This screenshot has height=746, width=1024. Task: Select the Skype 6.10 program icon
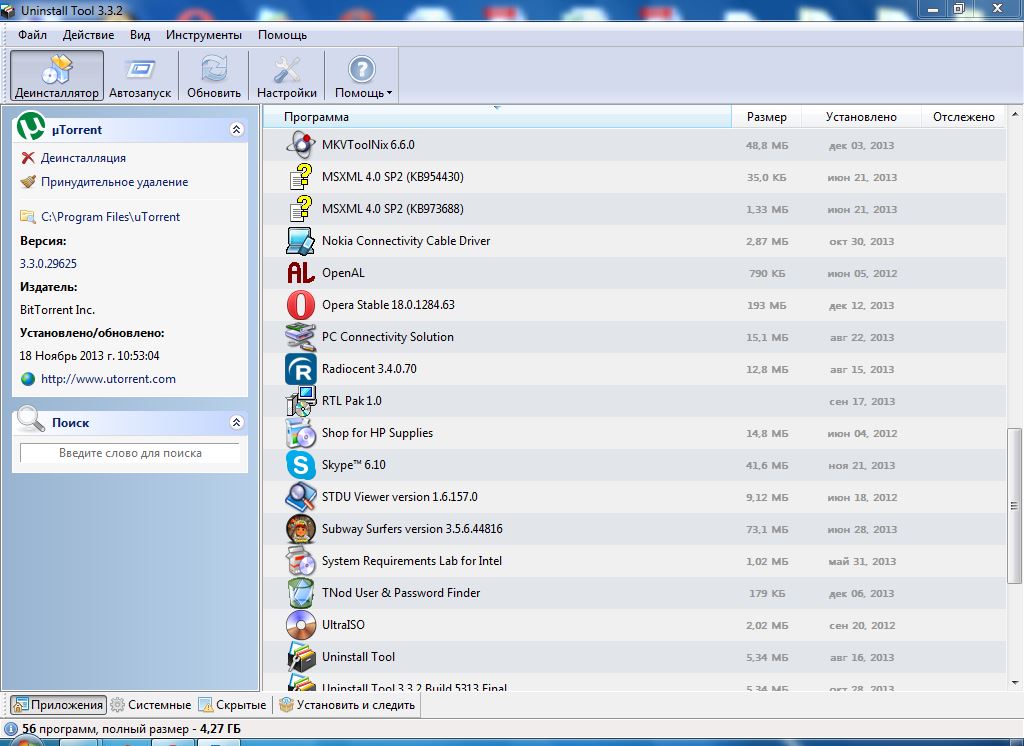coord(301,465)
